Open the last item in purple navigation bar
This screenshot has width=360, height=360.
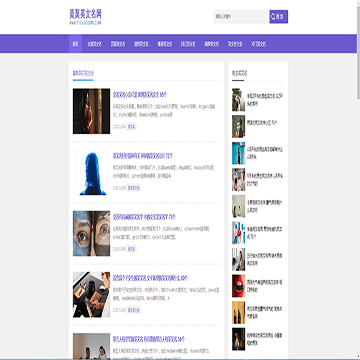[258, 44]
